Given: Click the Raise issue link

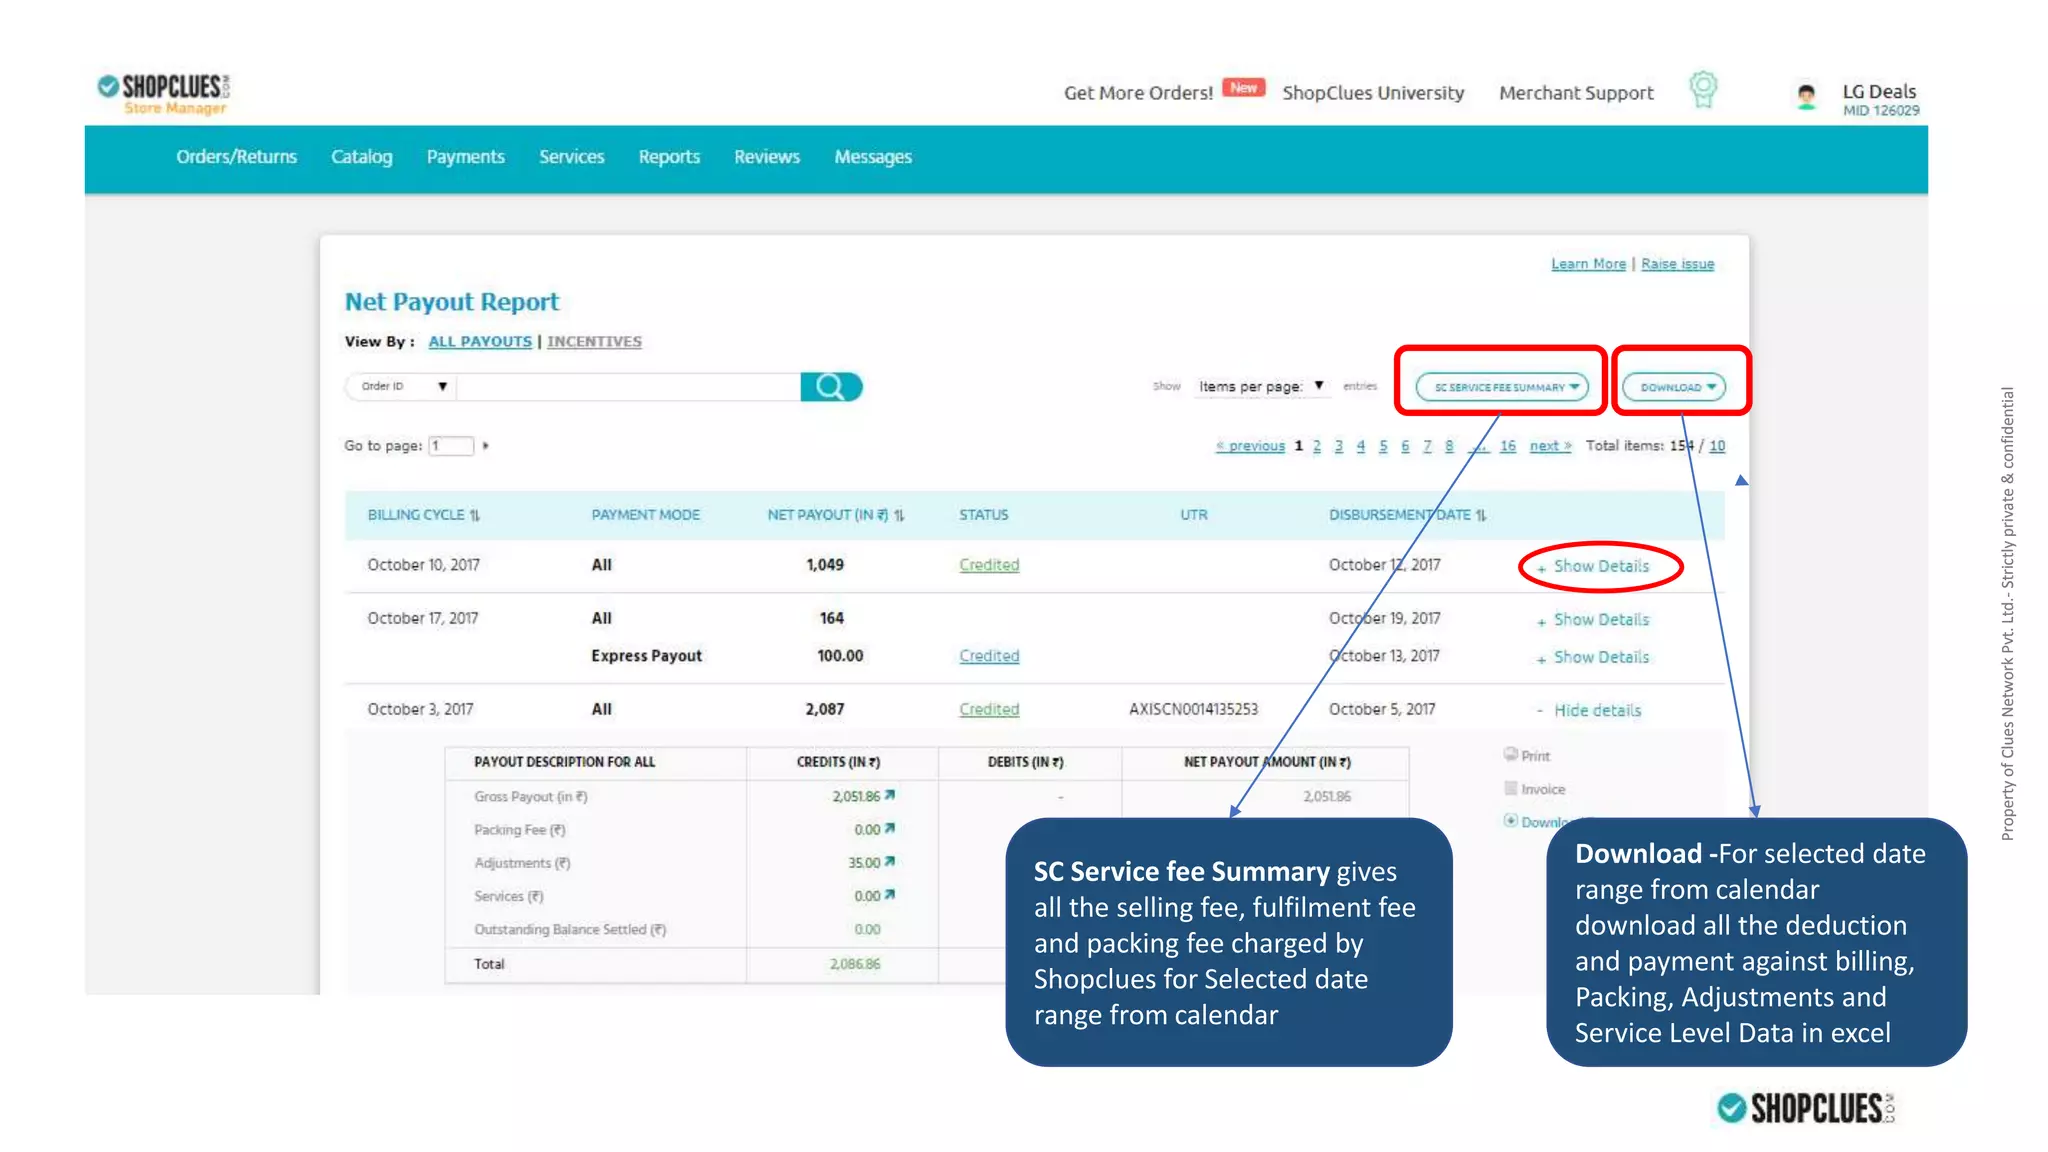Looking at the screenshot, I should pos(1677,264).
